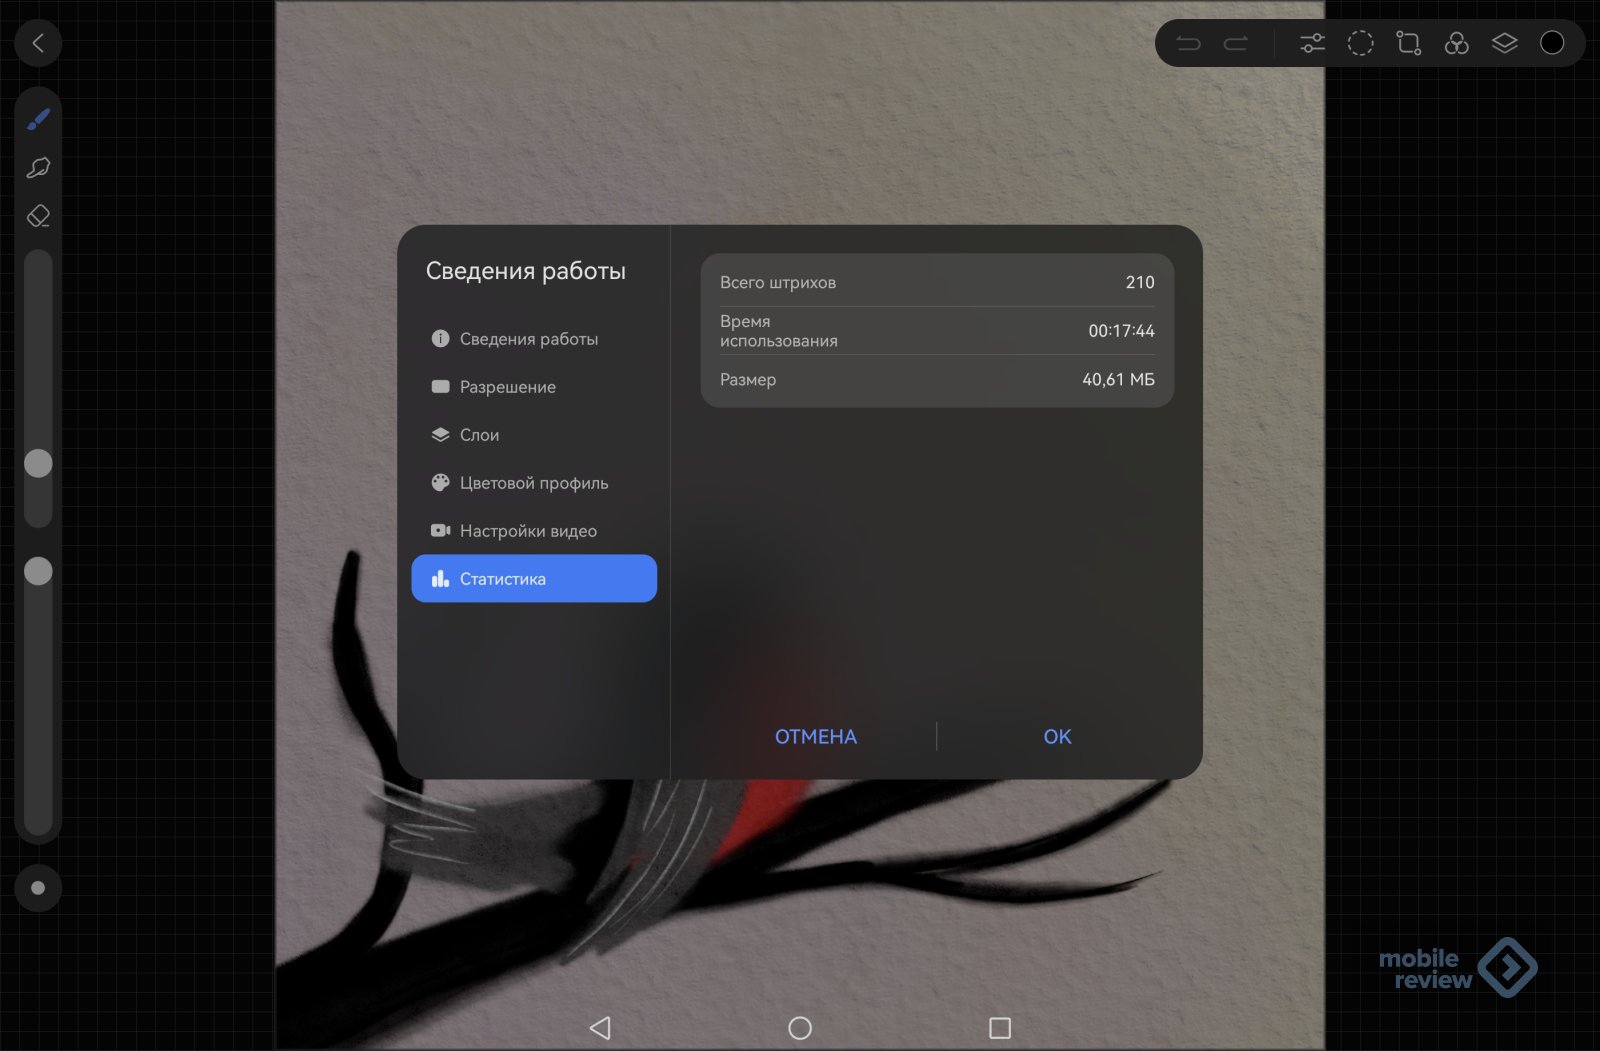Click the Всего штрихов label
The width and height of the screenshot is (1600, 1051).
[778, 283]
